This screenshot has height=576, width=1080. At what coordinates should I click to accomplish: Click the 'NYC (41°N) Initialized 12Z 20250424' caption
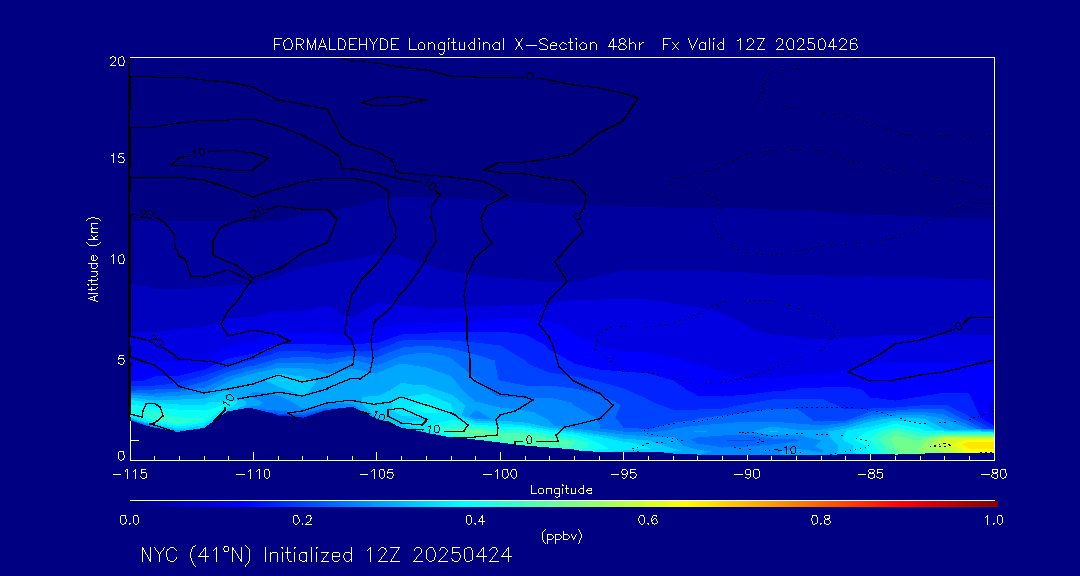[x=326, y=555]
